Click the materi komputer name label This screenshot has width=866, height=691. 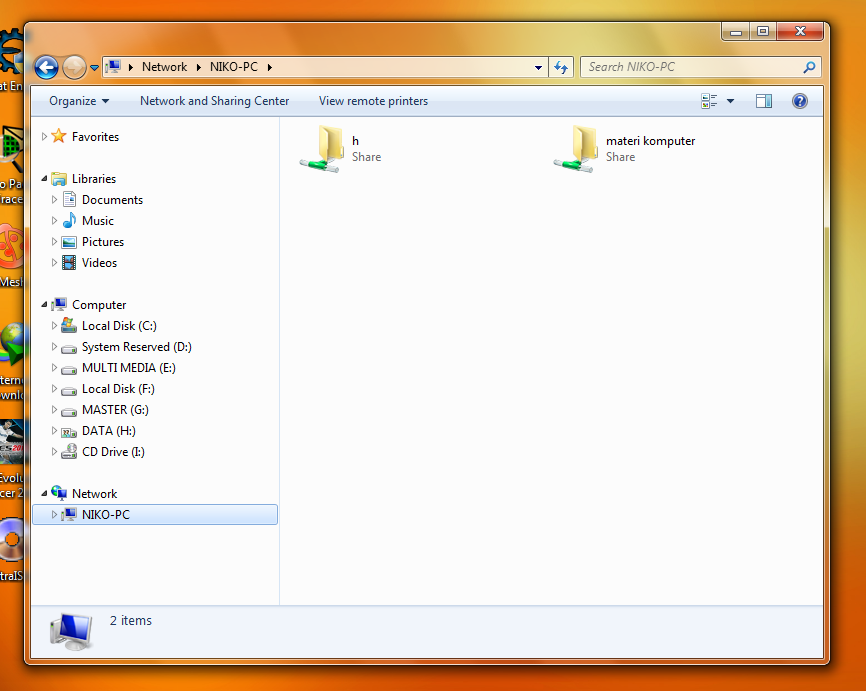(650, 141)
